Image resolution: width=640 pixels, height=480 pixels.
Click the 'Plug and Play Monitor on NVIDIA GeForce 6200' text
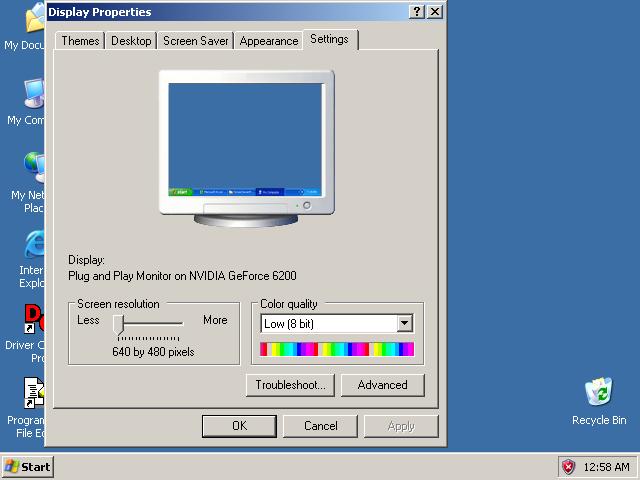182,276
